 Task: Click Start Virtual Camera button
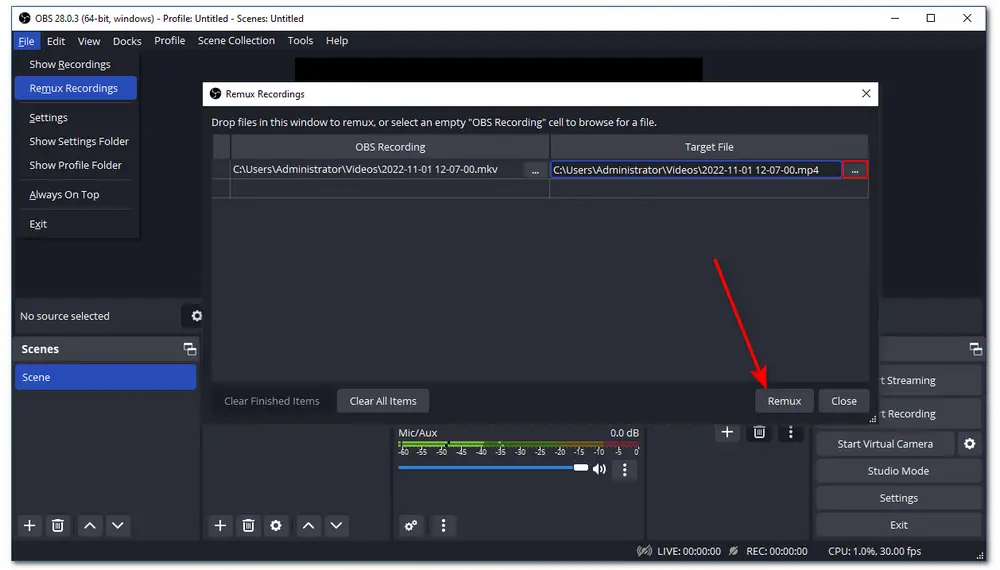tap(885, 444)
